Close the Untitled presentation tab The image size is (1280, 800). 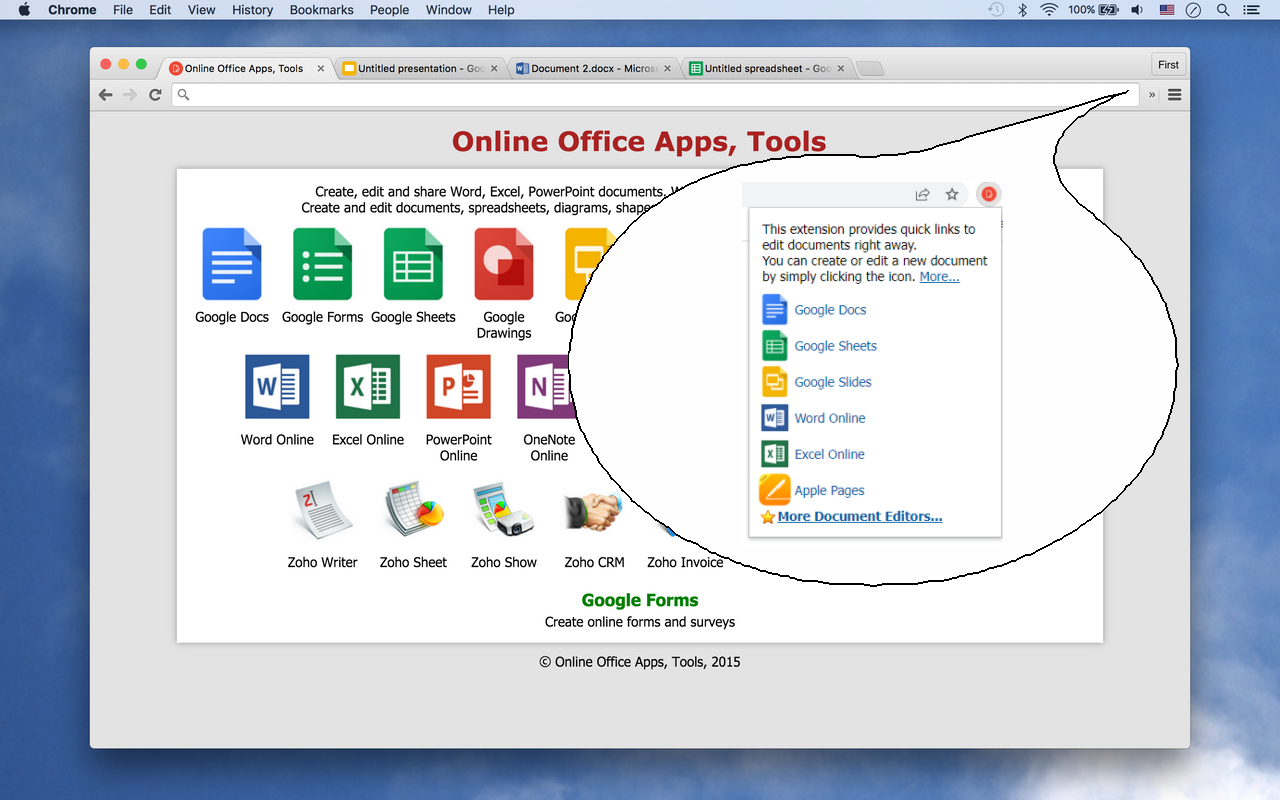[494, 69]
